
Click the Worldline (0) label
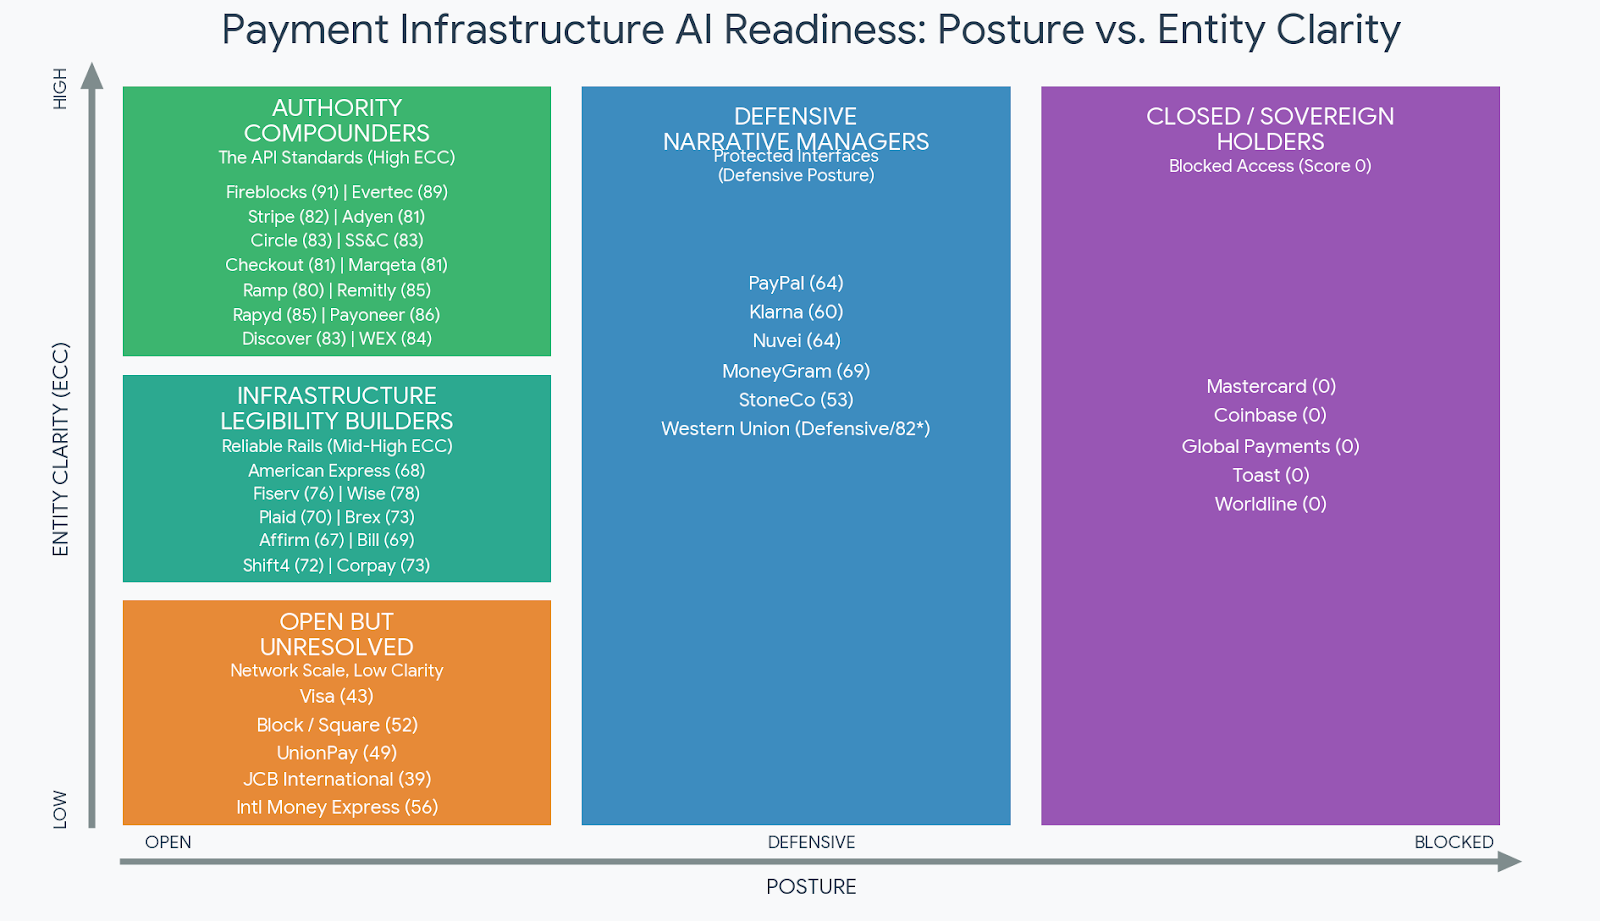(x=1270, y=504)
